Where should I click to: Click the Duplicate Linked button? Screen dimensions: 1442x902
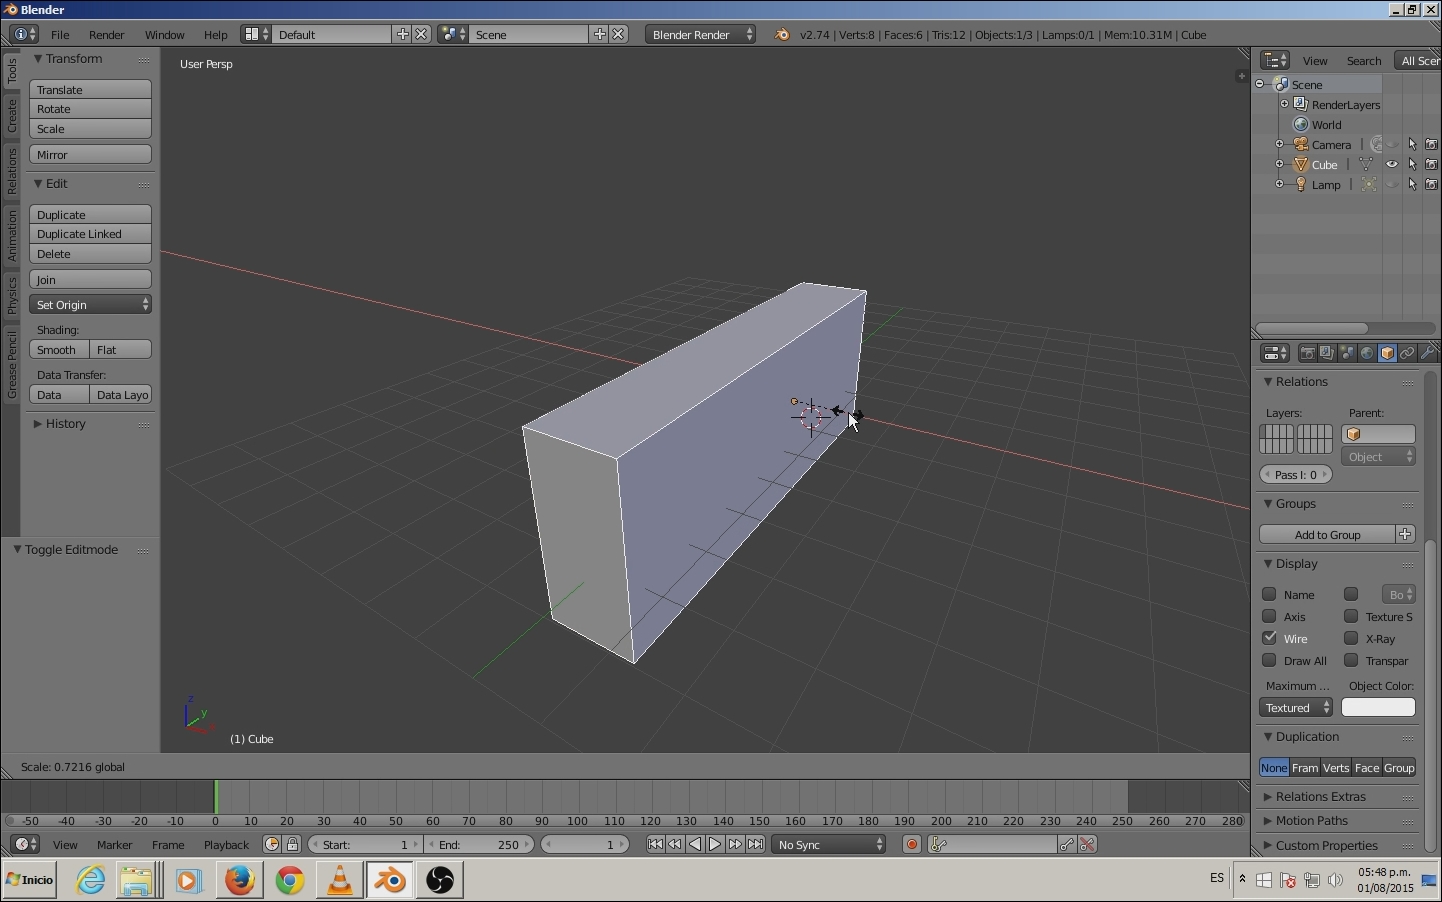pyautogui.click(x=91, y=234)
